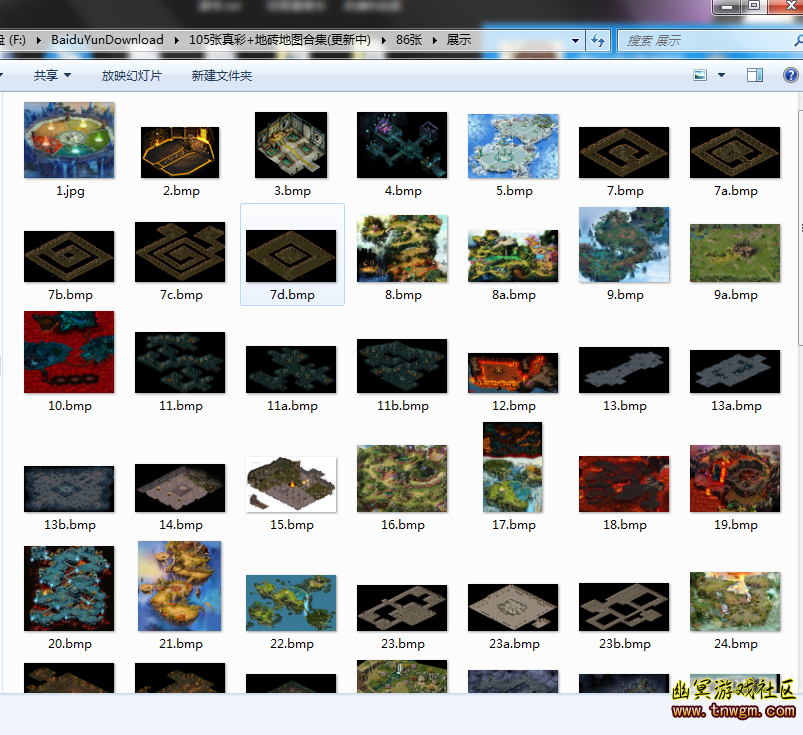Select the 23.bmp thumbnail
The width and height of the screenshot is (803, 735).
402,607
